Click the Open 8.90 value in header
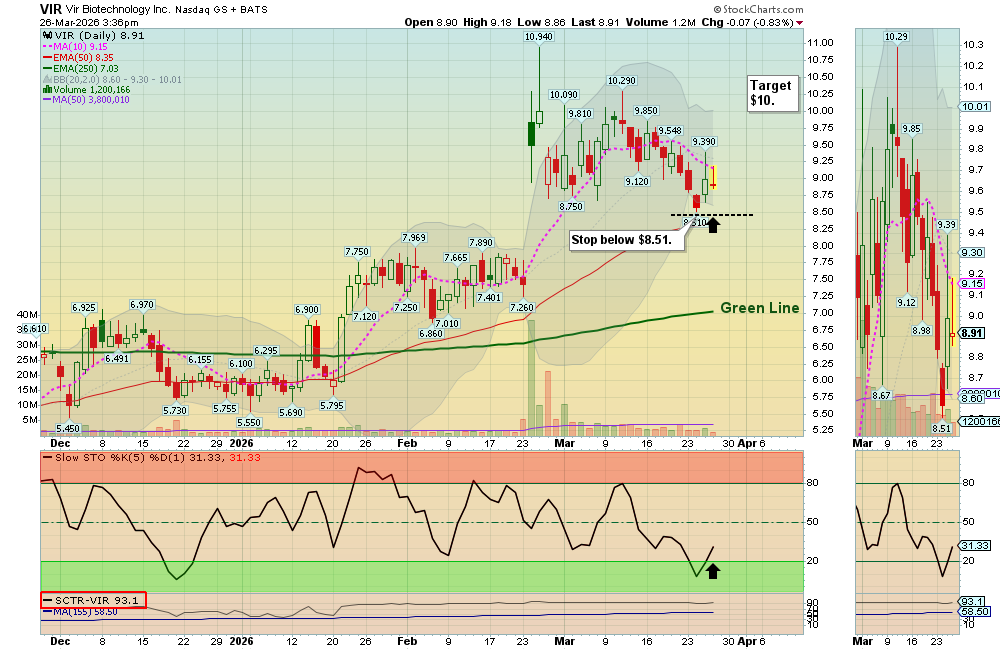 coord(431,22)
